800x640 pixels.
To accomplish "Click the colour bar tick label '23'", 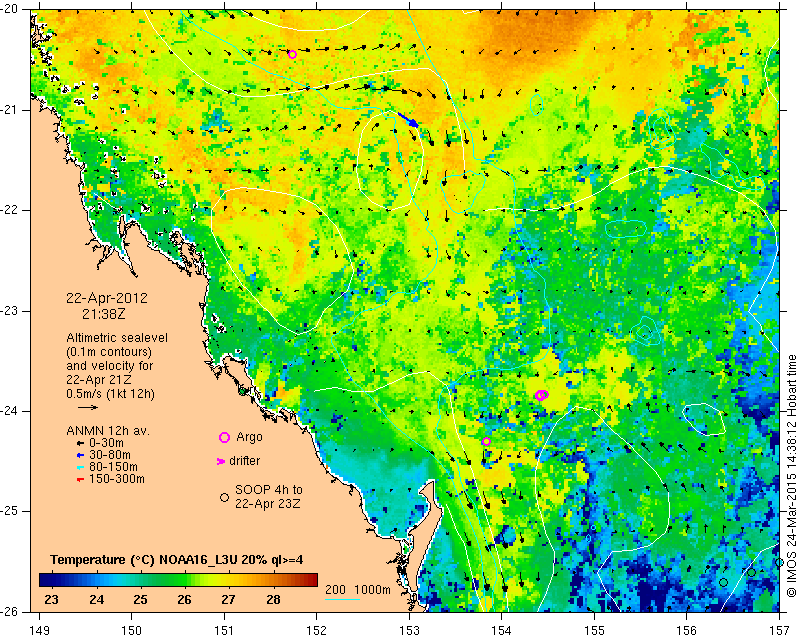I will tap(52, 599).
